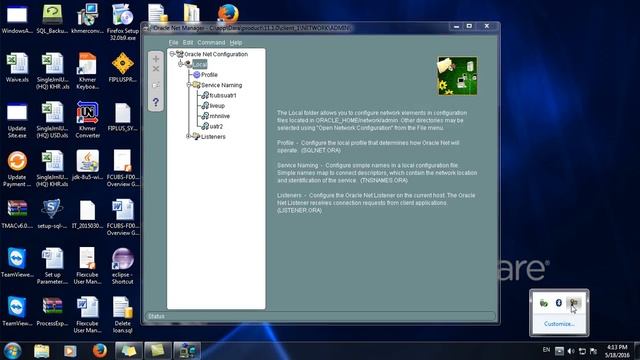
Task: Click the SingleJmlU (HQ) USD.xls icon
Action: pyautogui.click(x=52, y=120)
